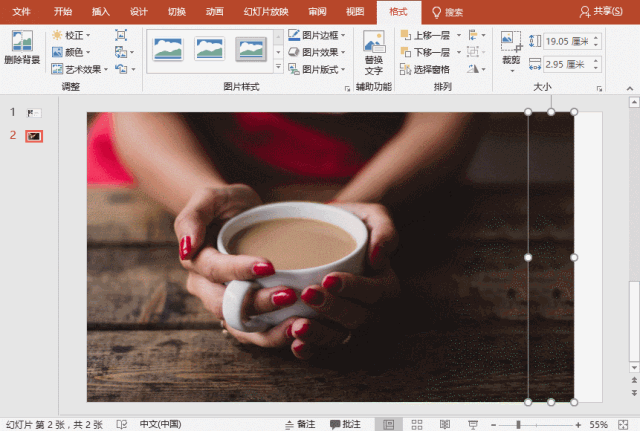
Task: Click the spell check book icon
Action: click(121, 424)
